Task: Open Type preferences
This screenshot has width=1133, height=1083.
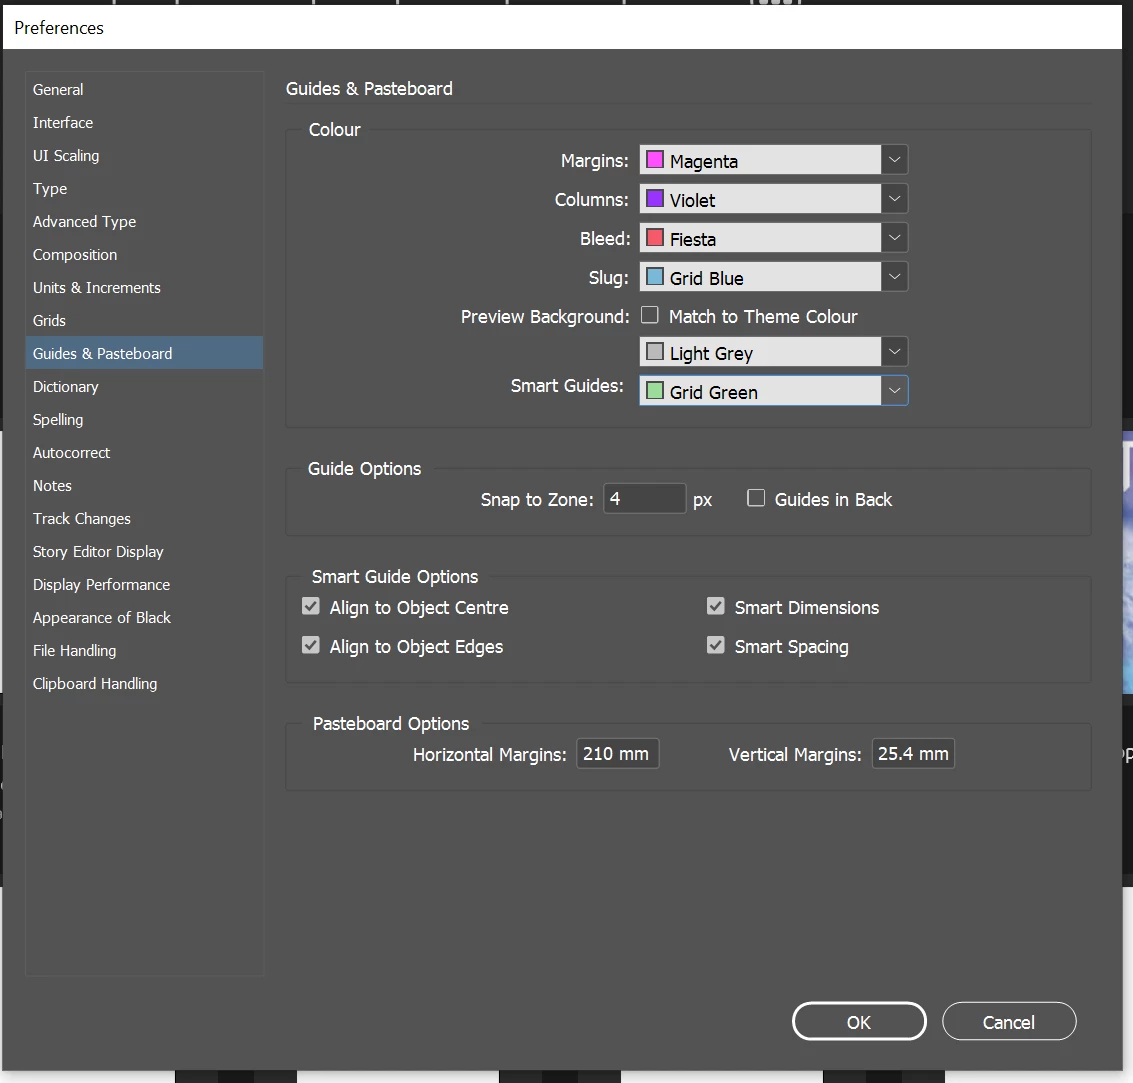Action: pyautogui.click(x=144, y=189)
